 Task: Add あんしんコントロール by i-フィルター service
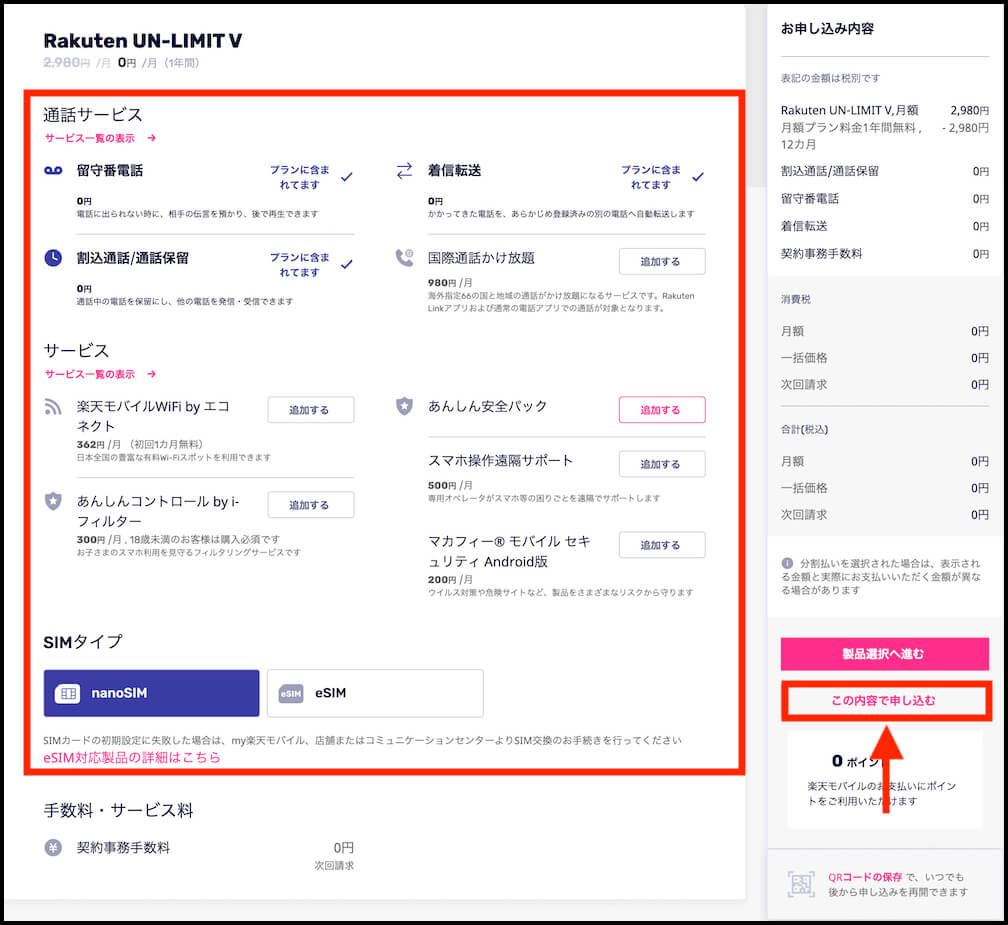(x=311, y=505)
